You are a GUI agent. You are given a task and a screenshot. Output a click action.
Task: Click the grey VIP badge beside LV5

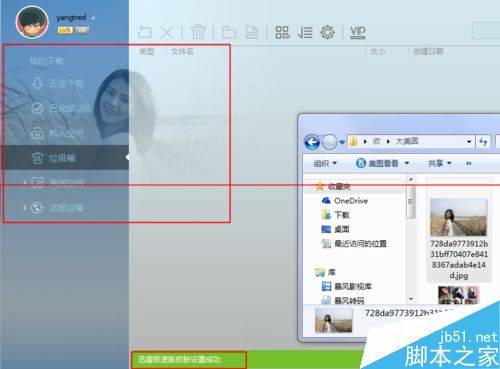pyautogui.click(x=82, y=30)
